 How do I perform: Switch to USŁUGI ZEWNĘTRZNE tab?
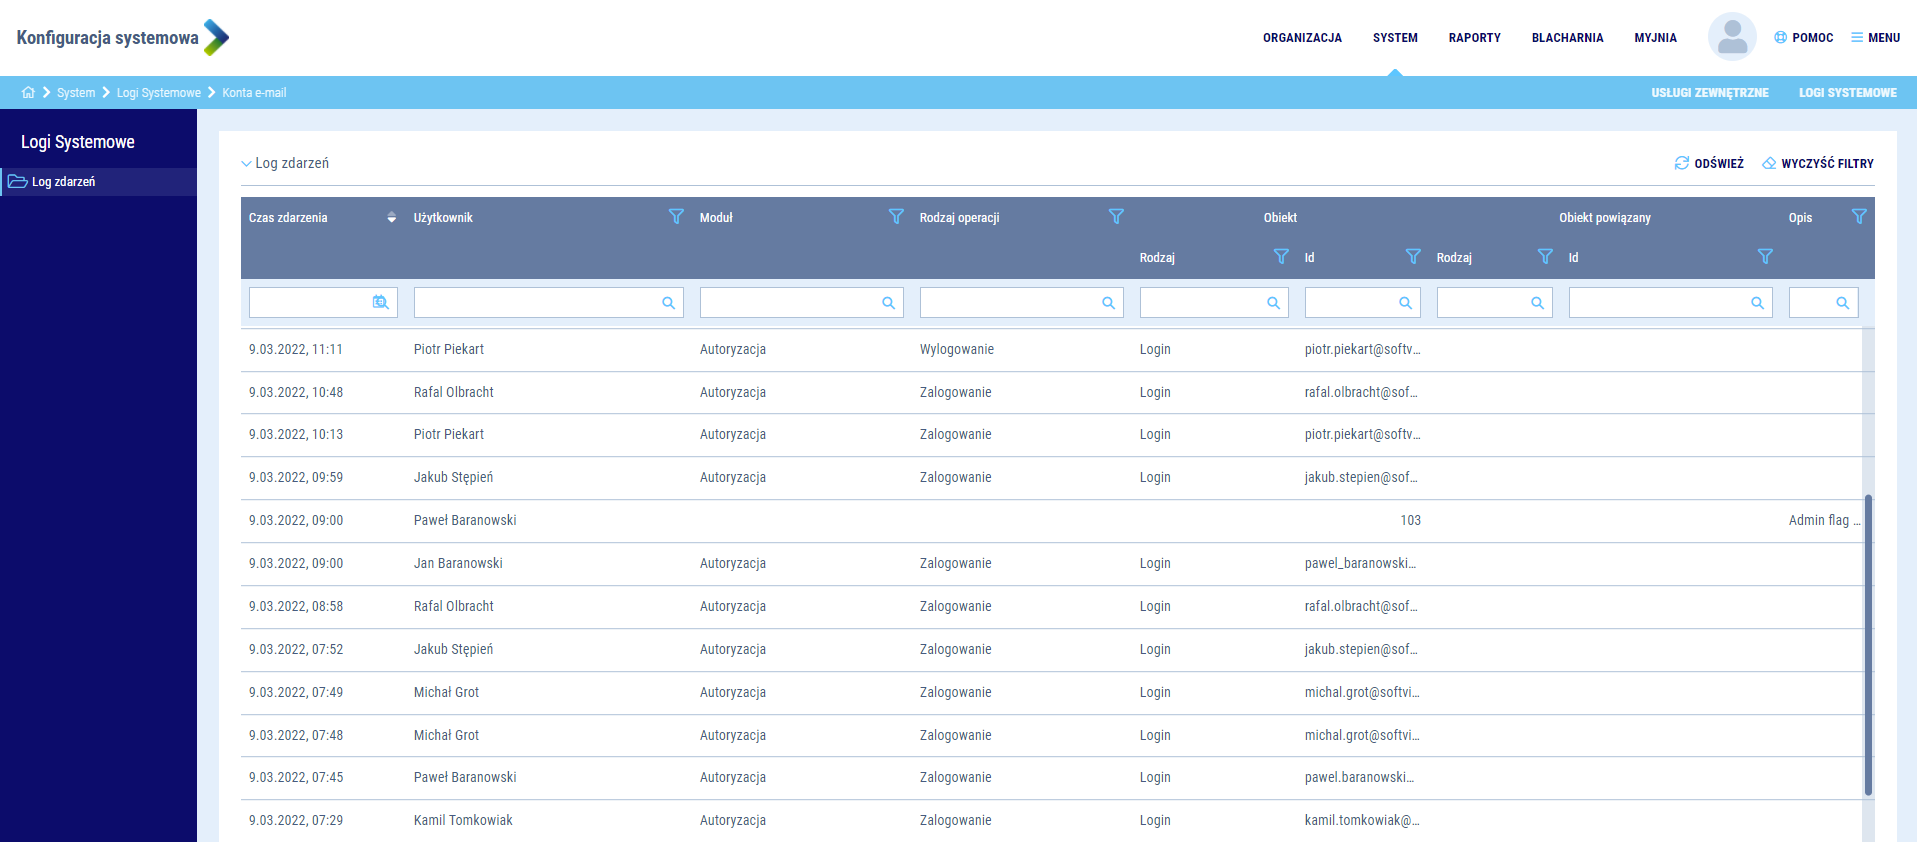pyautogui.click(x=1709, y=93)
